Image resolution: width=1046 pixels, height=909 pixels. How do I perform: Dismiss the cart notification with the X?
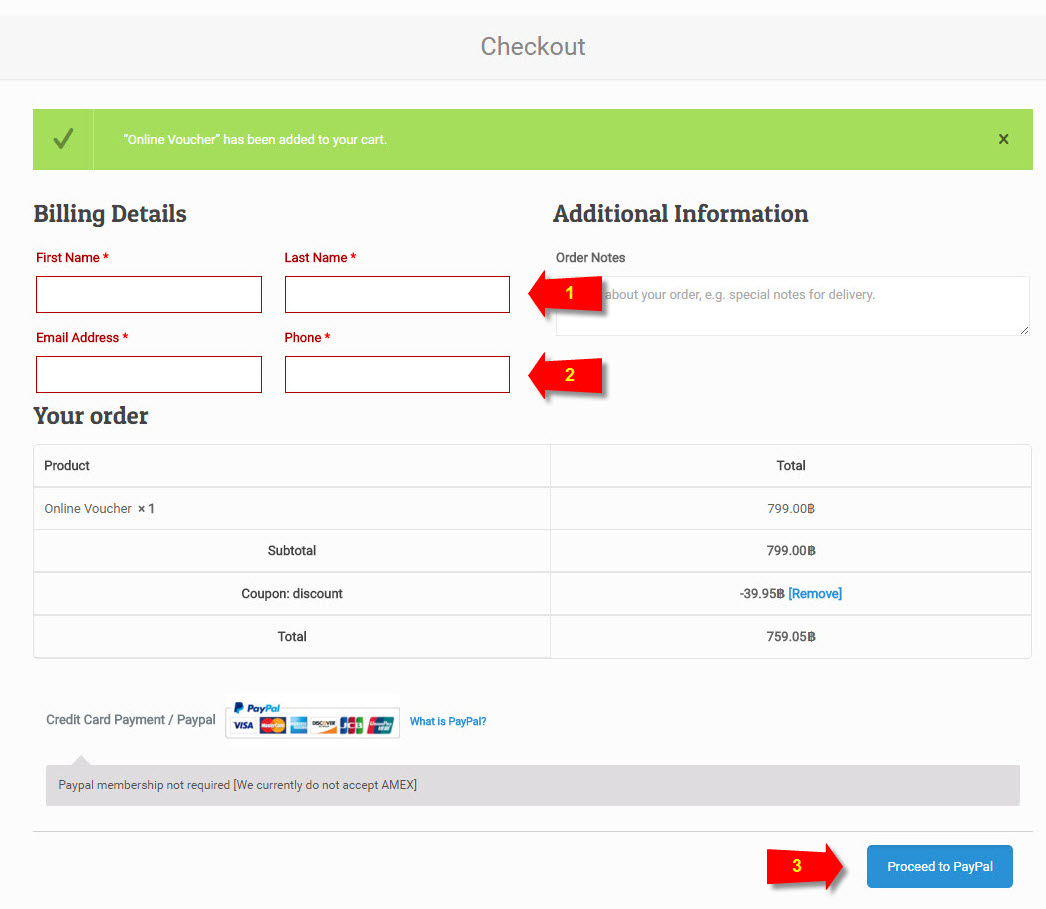click(1003, 139)
